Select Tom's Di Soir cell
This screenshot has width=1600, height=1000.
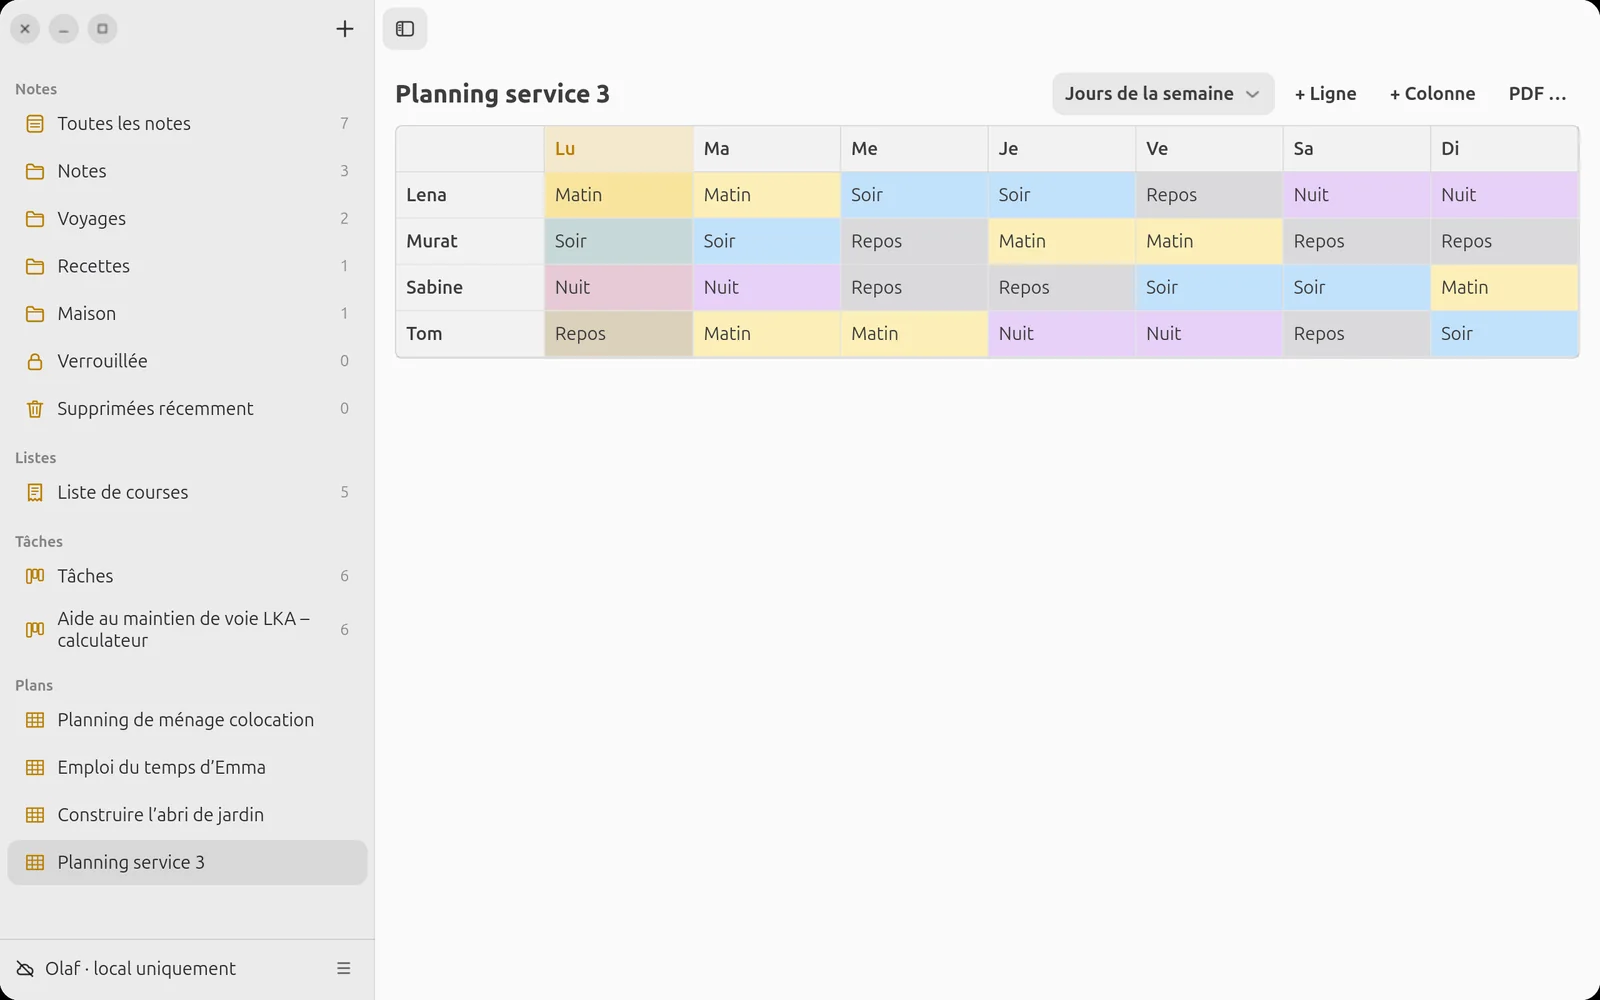click(x=1504, y=334)
